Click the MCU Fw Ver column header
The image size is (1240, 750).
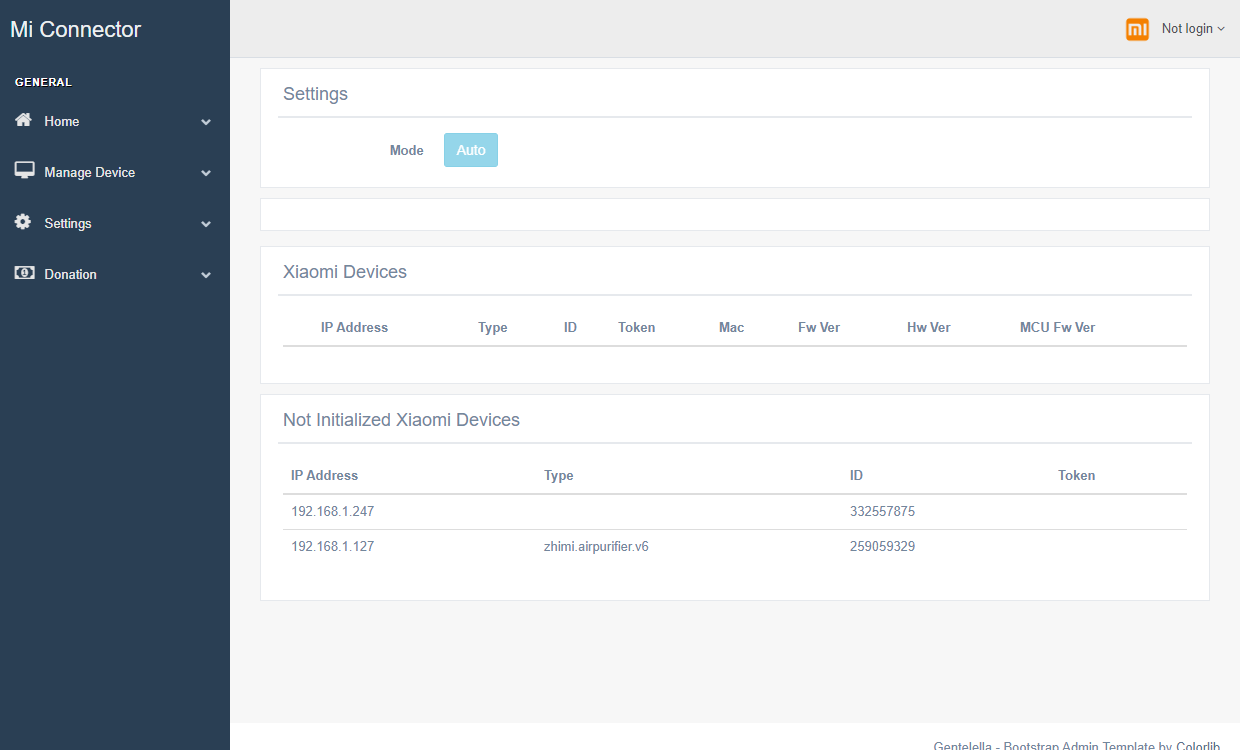point(1057,327)
